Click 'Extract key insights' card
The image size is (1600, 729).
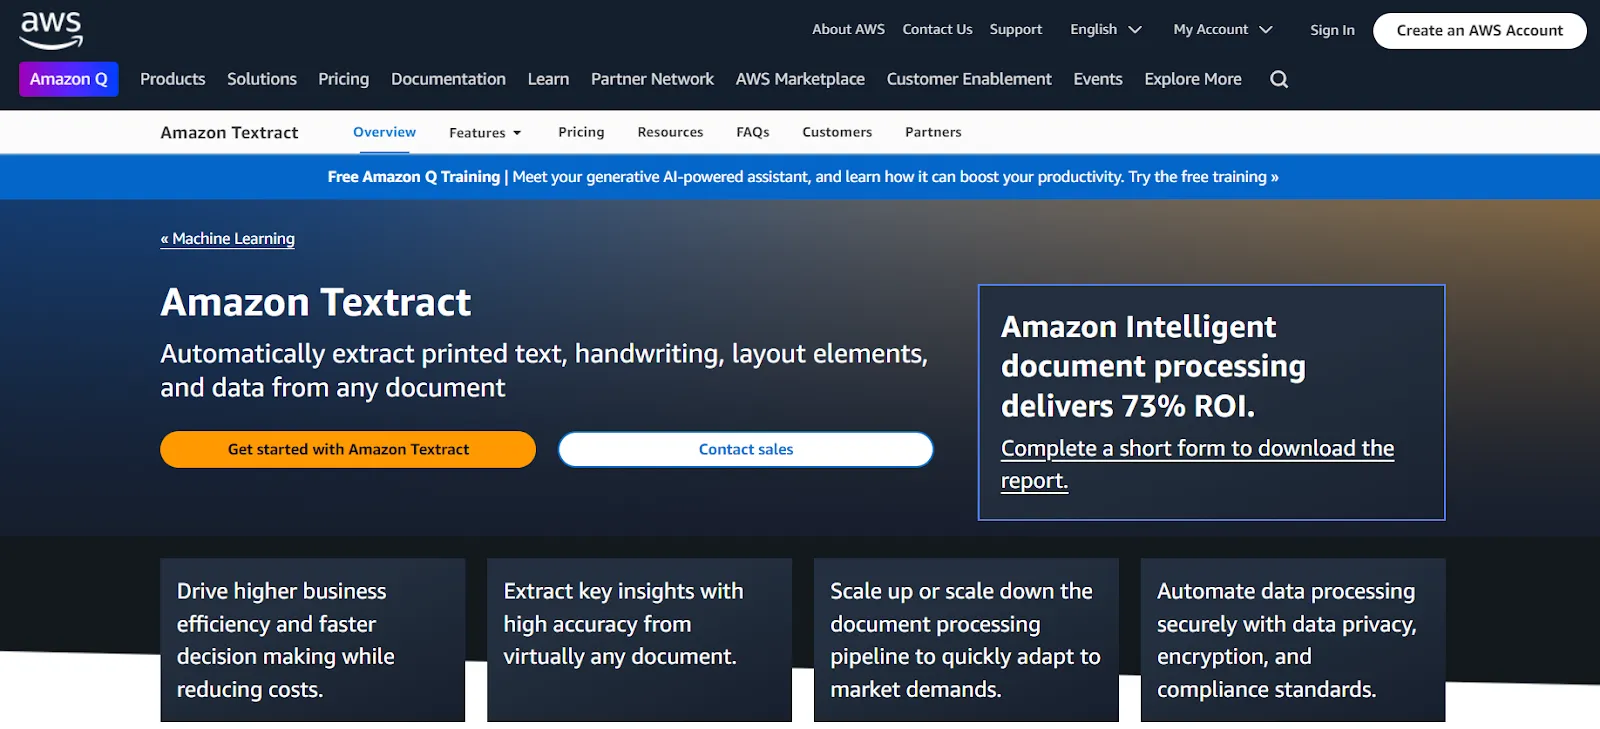639,640
